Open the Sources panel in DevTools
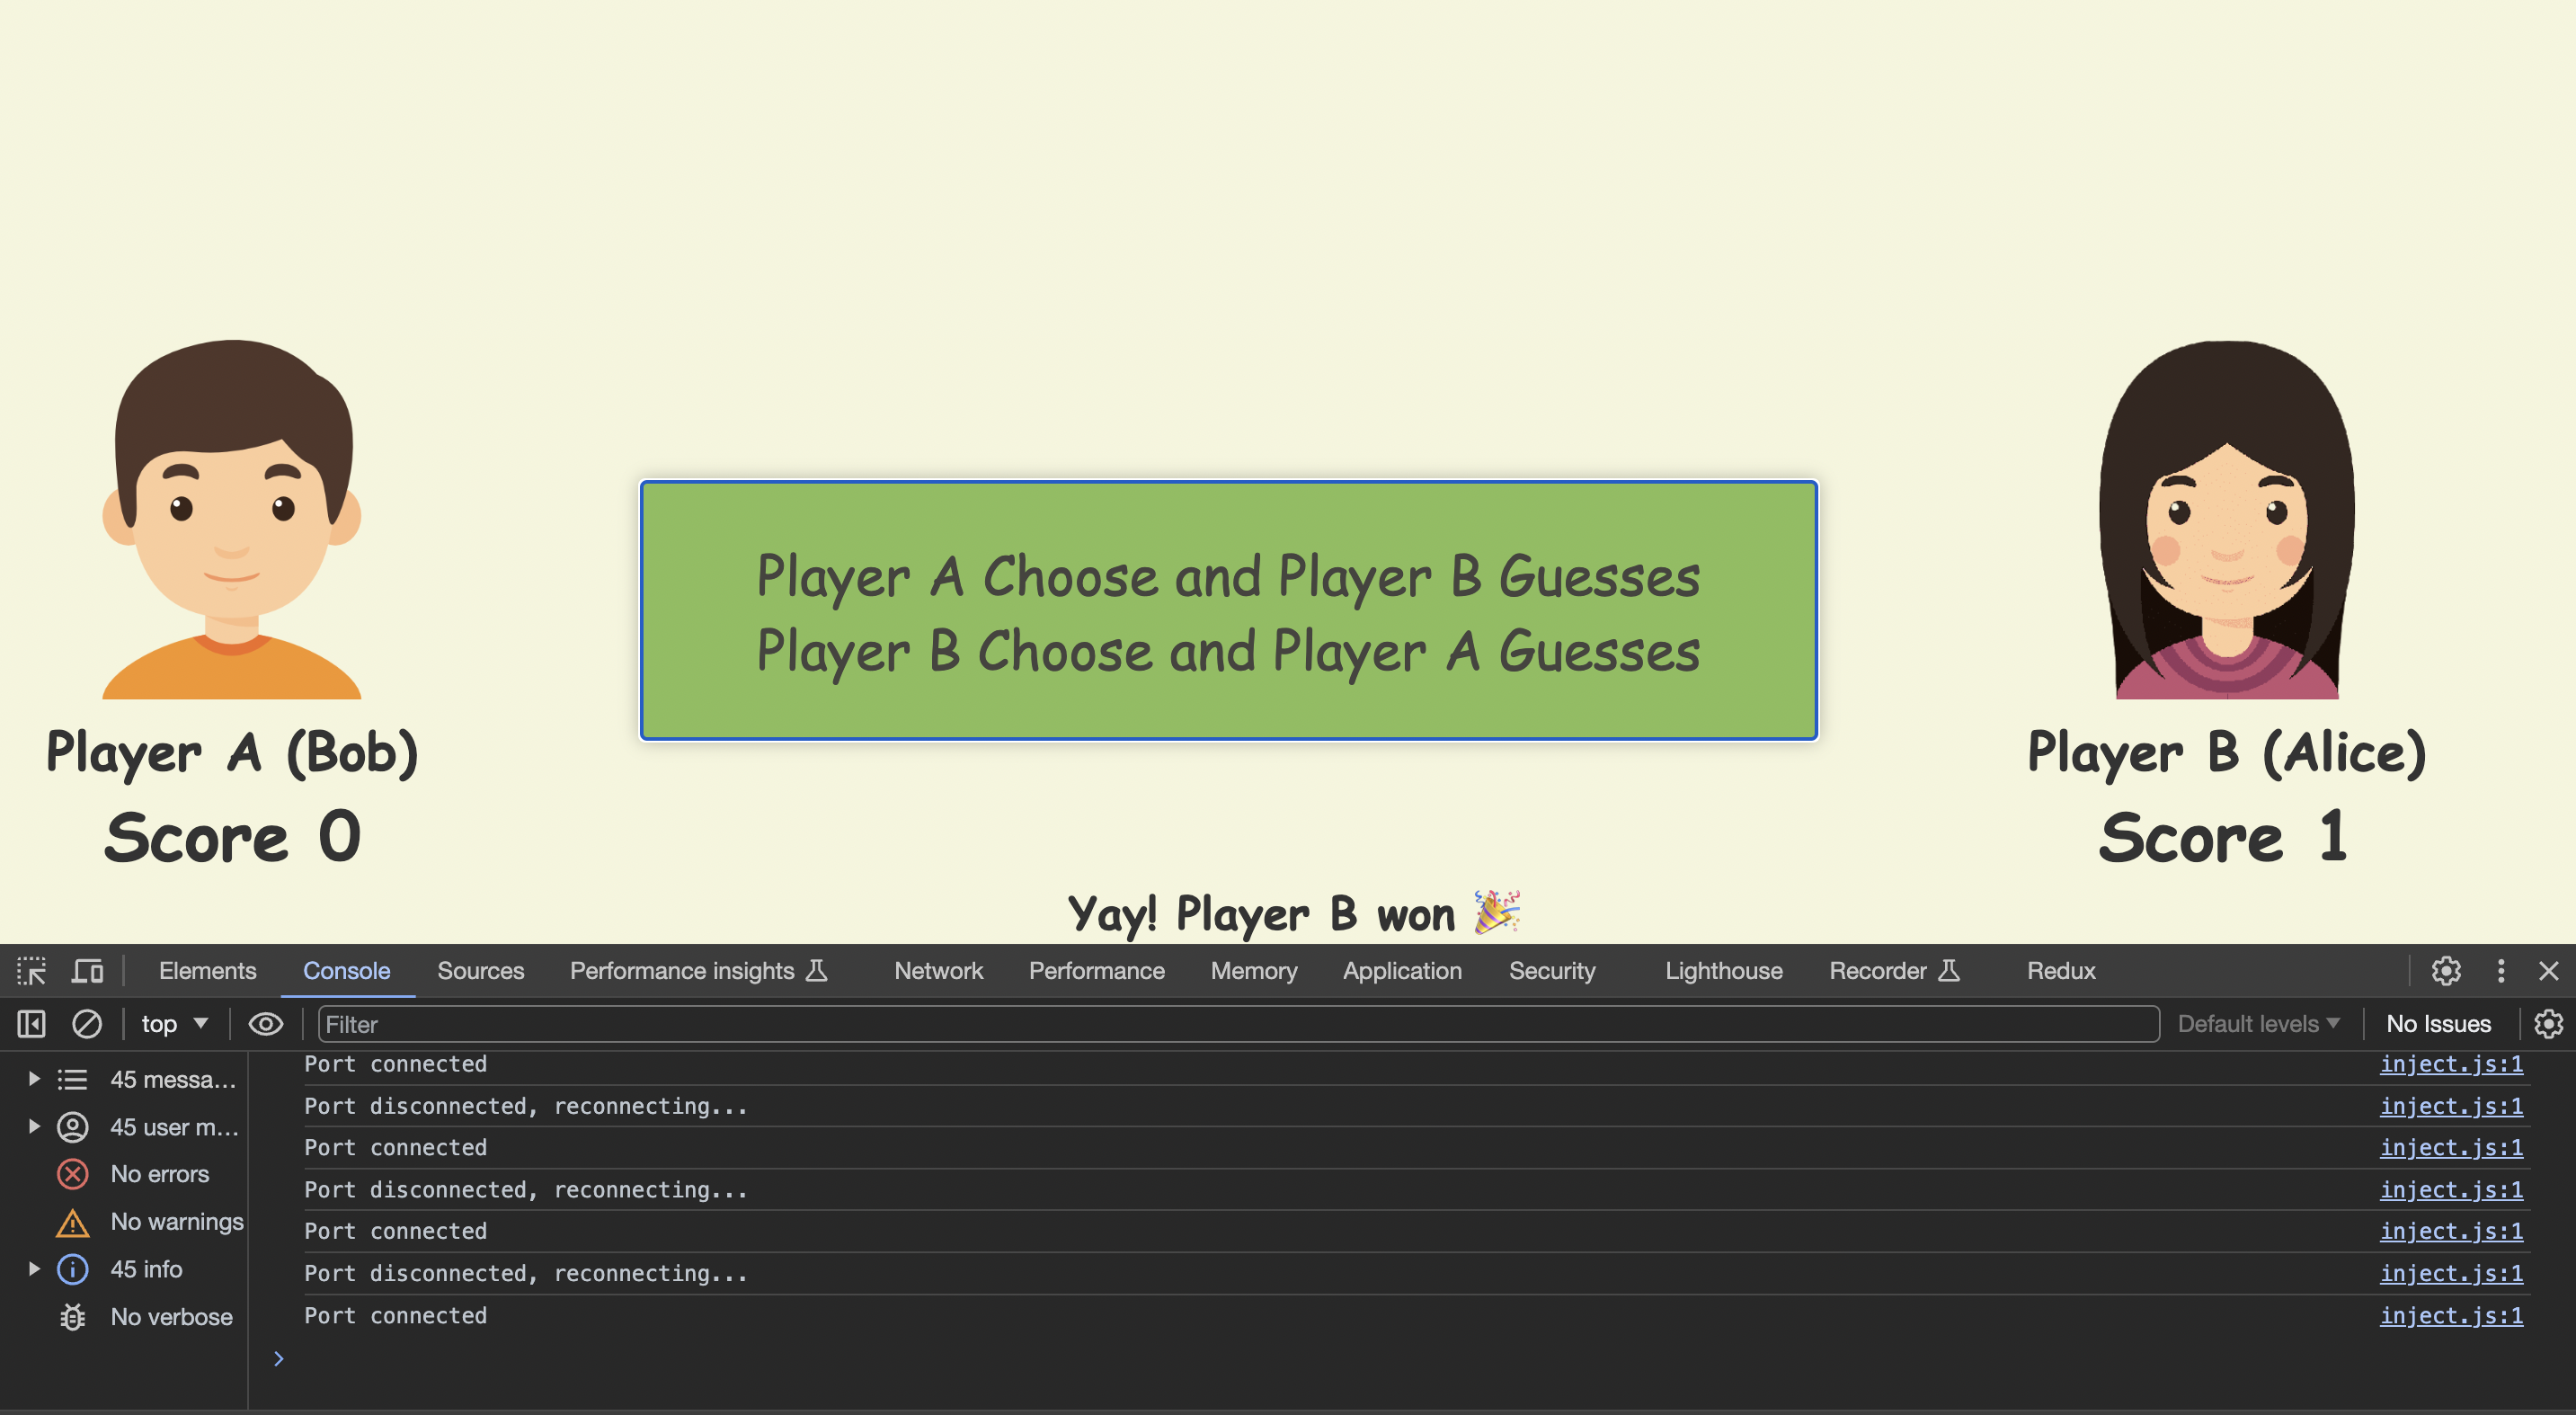The height and width of the screenshot is (1415, 2576). [479, 971]
